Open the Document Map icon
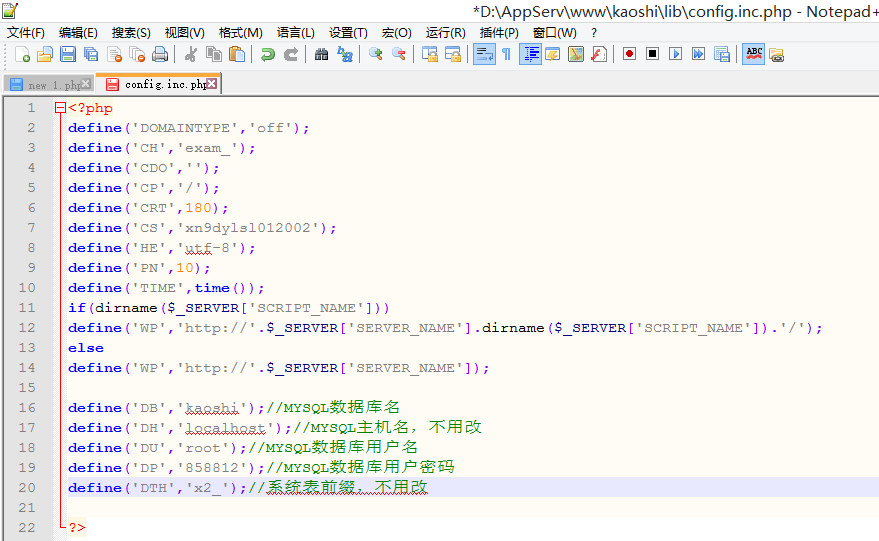Screen dimensions: 879x541 point(576,54)
